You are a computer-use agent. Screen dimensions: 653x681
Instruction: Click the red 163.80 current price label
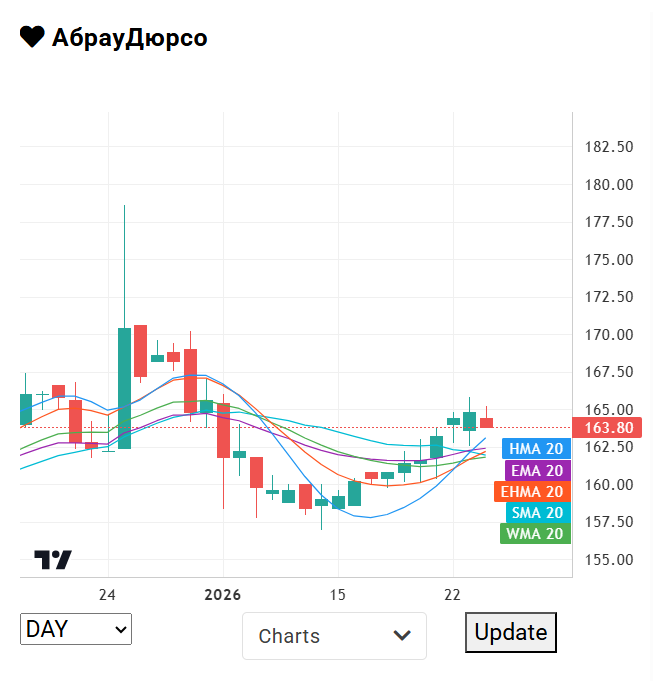pos(608,427)
